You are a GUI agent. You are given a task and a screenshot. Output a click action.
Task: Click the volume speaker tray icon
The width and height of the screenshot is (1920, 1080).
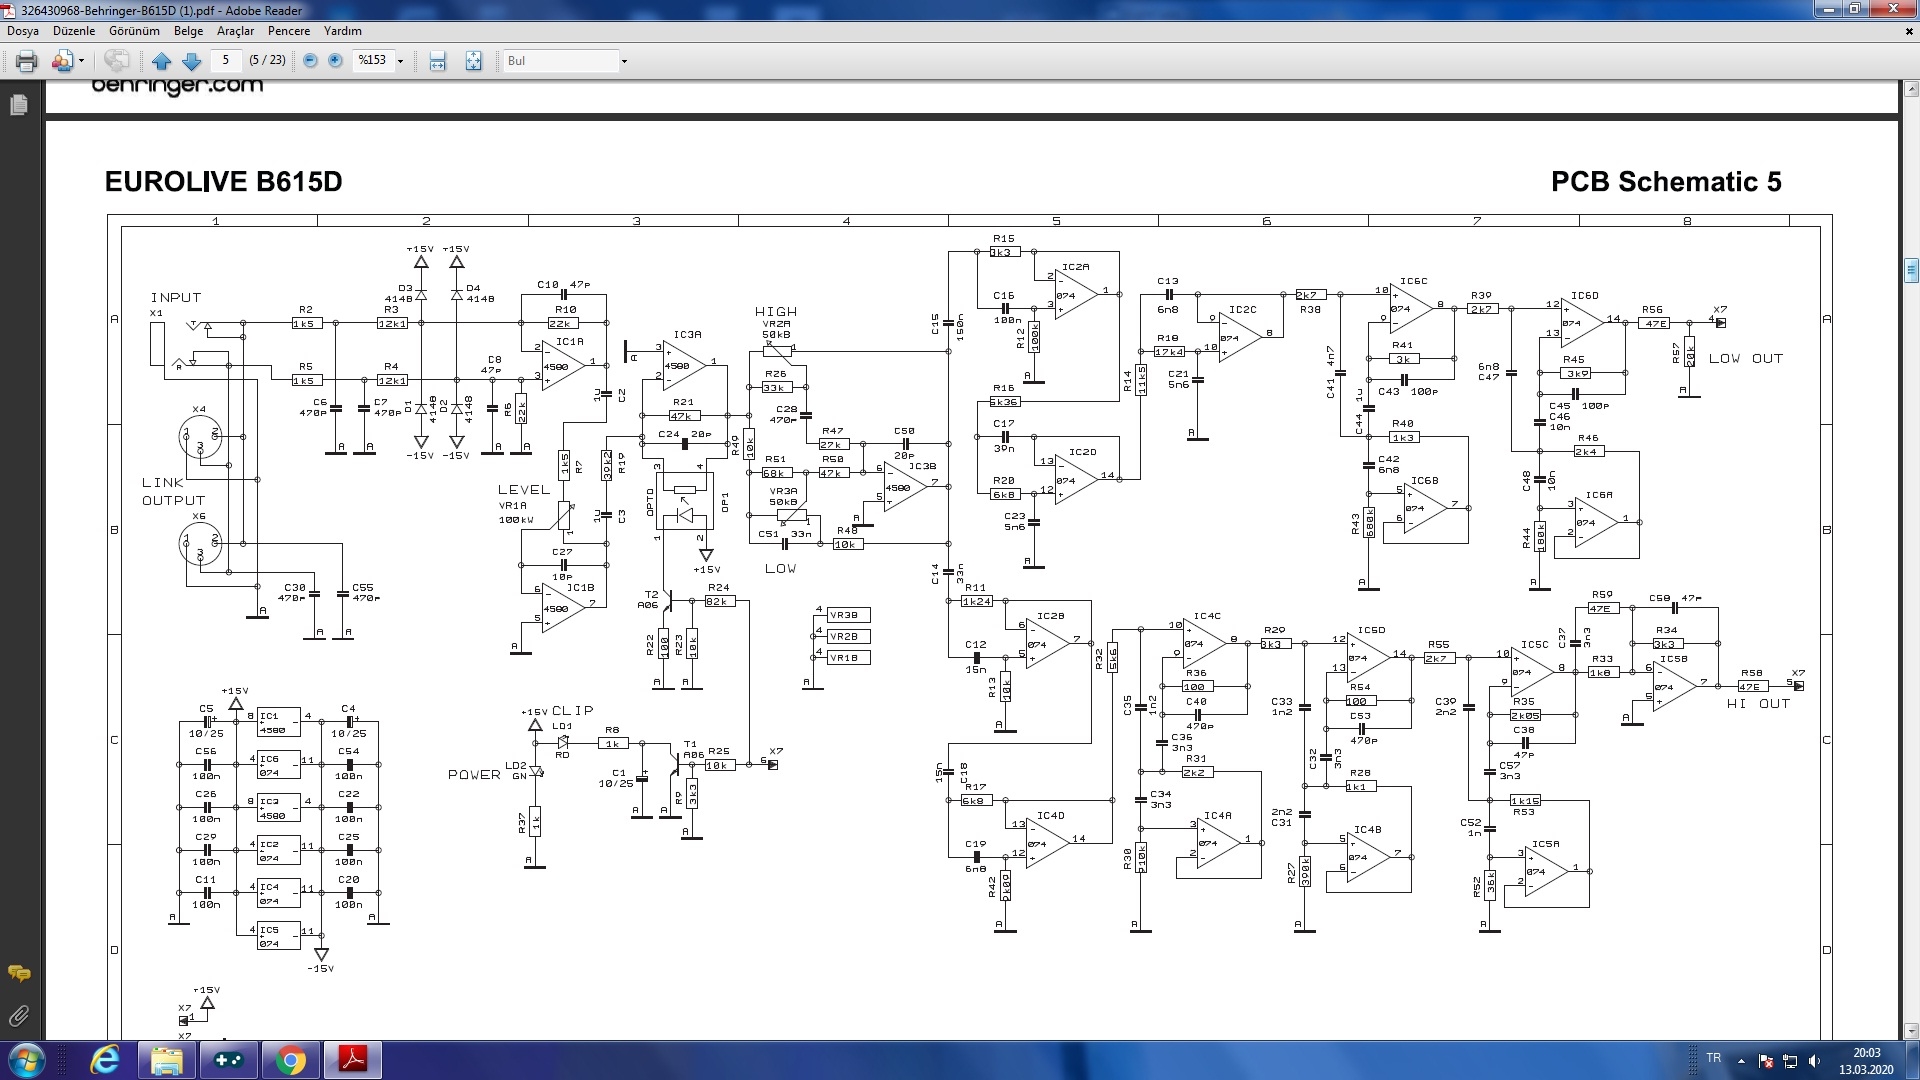1815,1061
